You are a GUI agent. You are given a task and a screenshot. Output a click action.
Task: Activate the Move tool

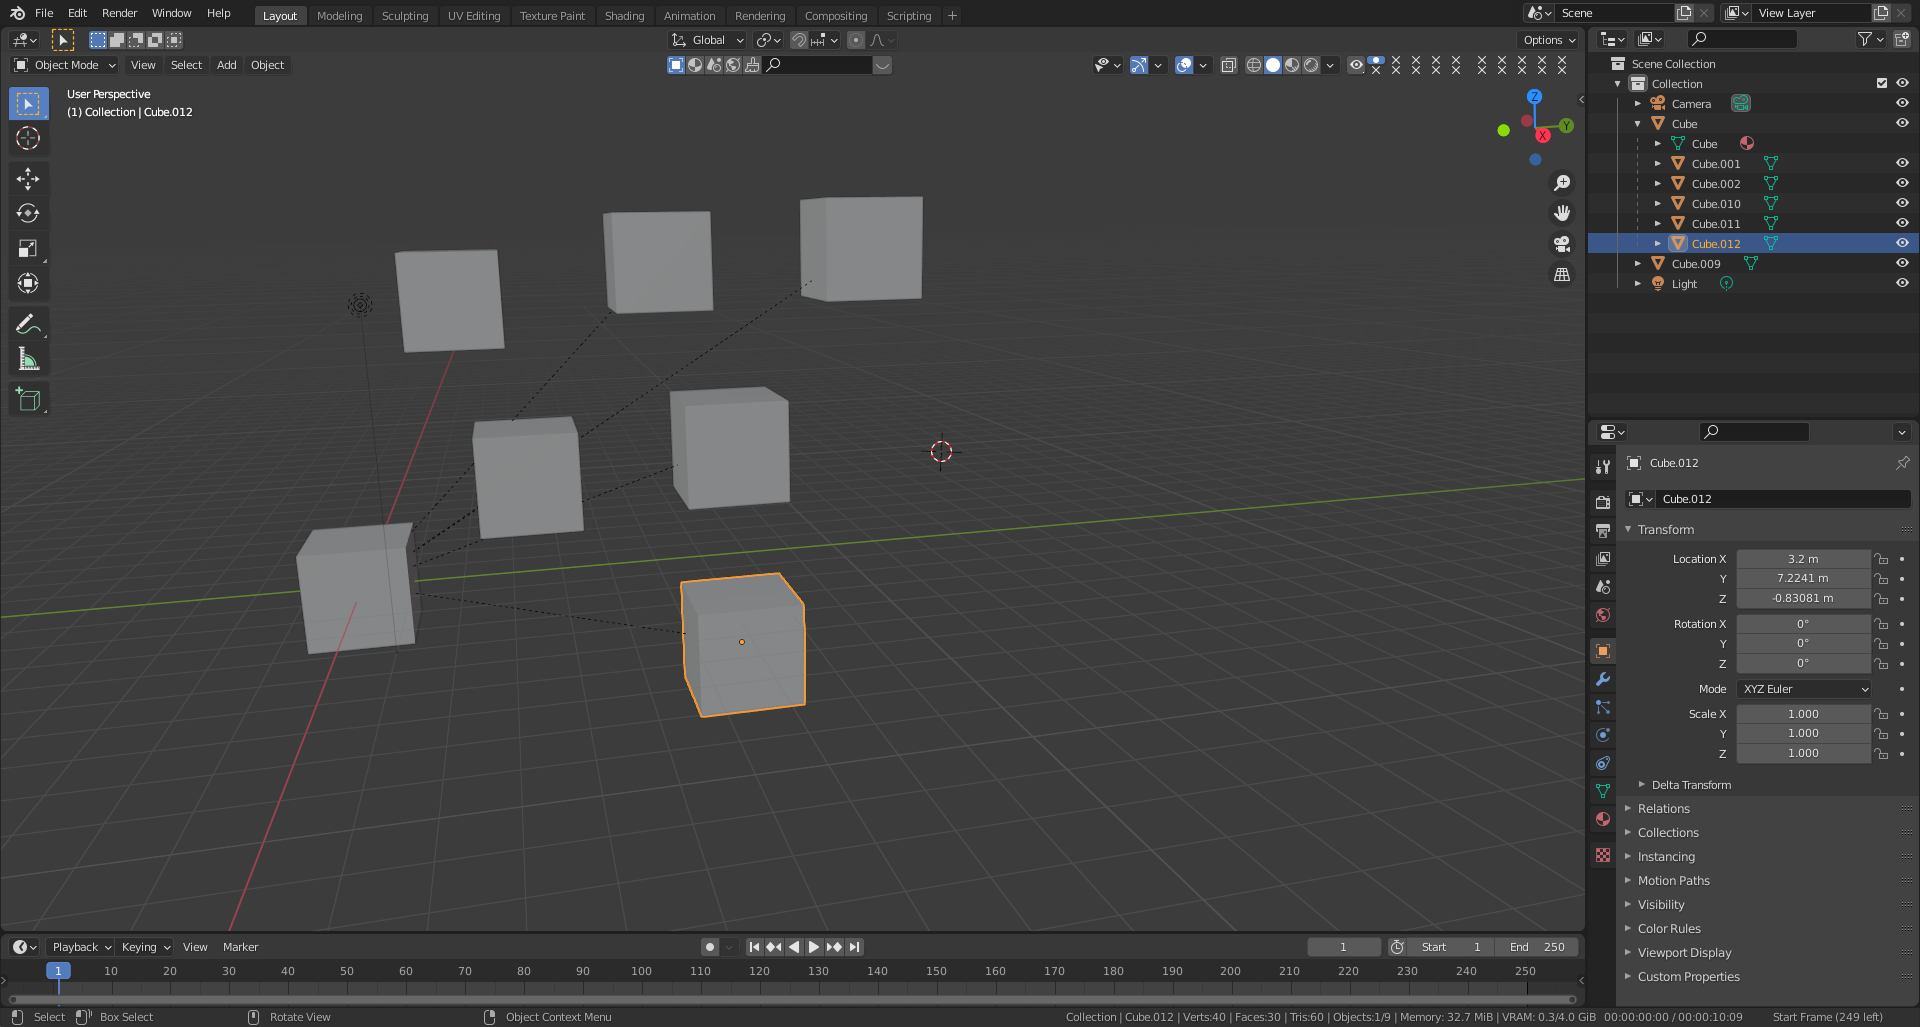(28, 178)
